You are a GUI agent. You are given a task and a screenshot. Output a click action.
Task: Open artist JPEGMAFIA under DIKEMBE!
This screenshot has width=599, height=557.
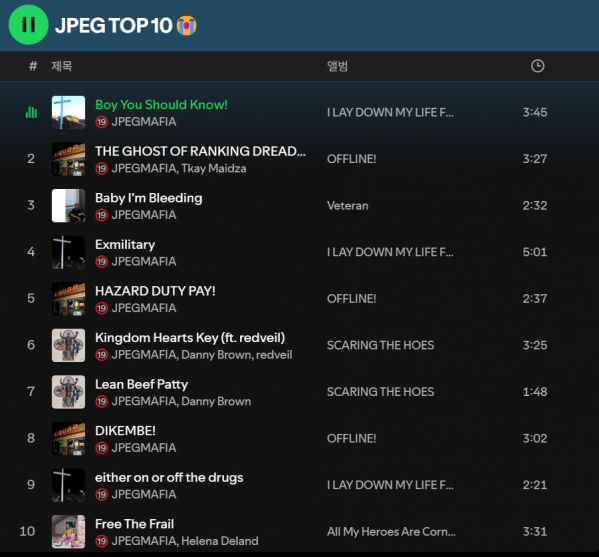coord(144,448)
